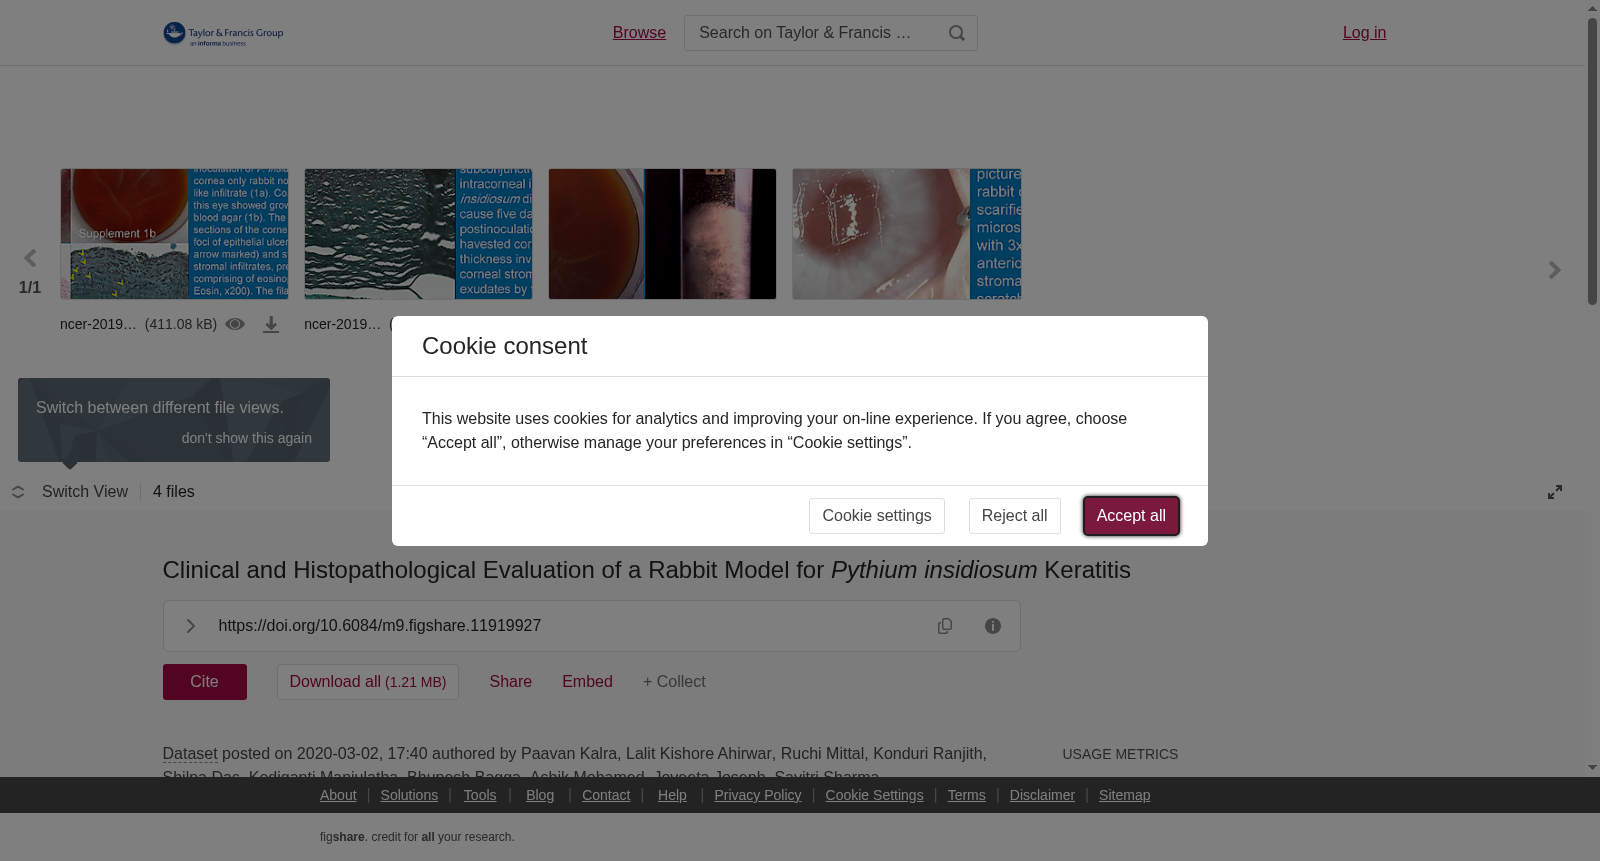Open the Sitemap footer link
This screenshot has height=861, width=1600.
(1125, 795)
